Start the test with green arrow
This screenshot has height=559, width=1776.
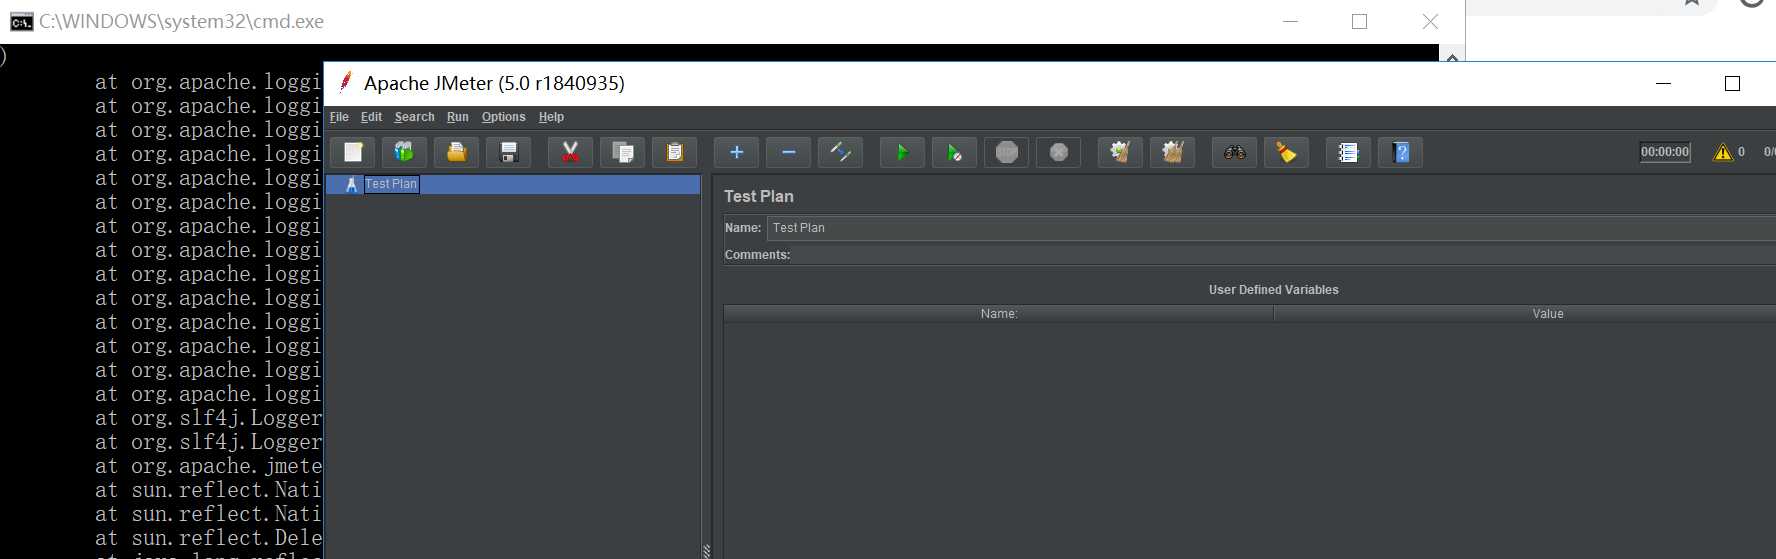click(x=903, y=152)
